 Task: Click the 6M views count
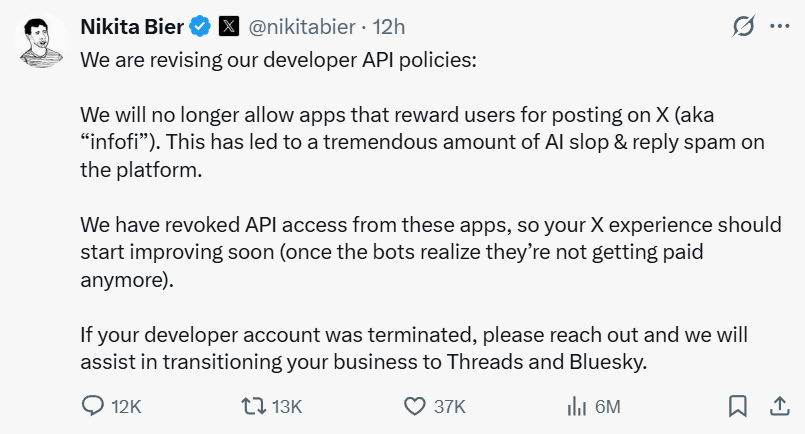pos(607,406)
